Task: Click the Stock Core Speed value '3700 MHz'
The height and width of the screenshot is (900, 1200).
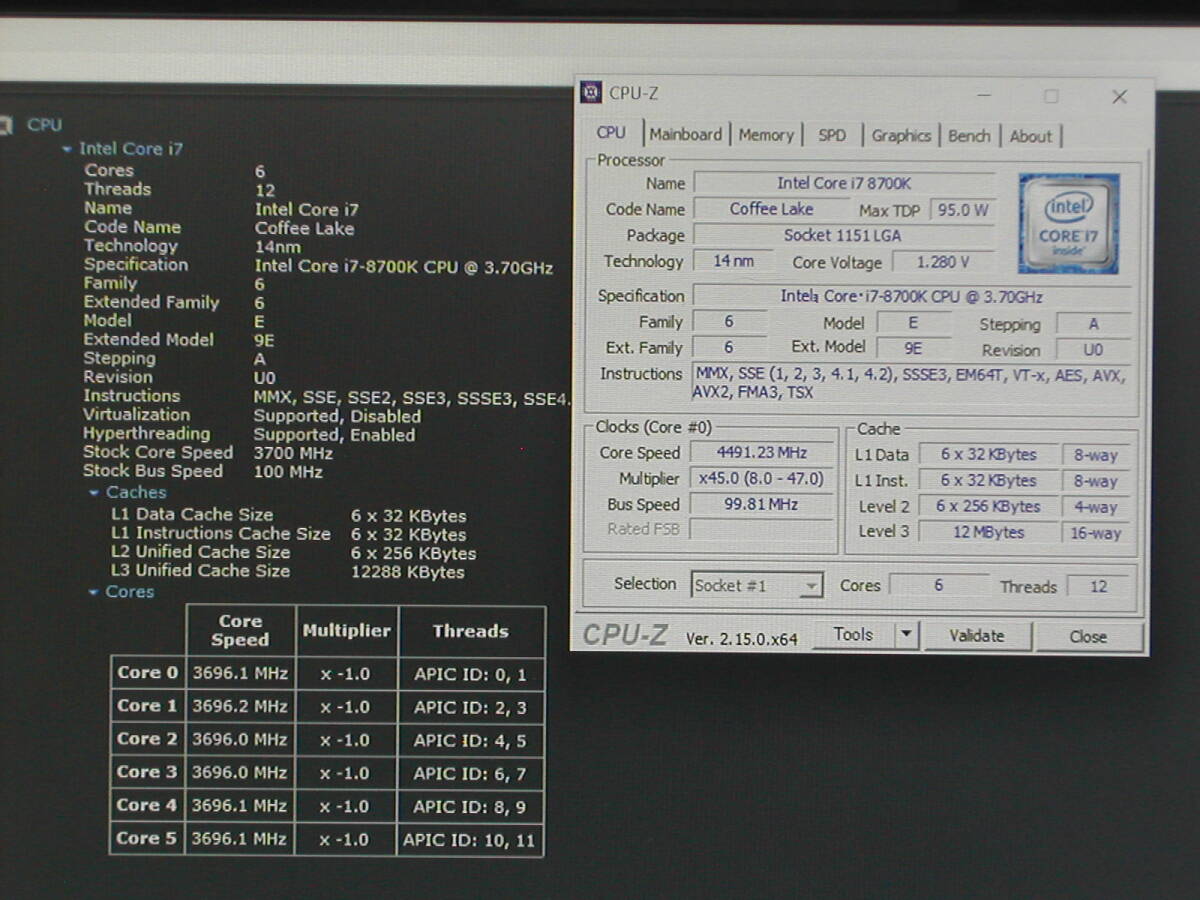Action: tap(293, 453)
